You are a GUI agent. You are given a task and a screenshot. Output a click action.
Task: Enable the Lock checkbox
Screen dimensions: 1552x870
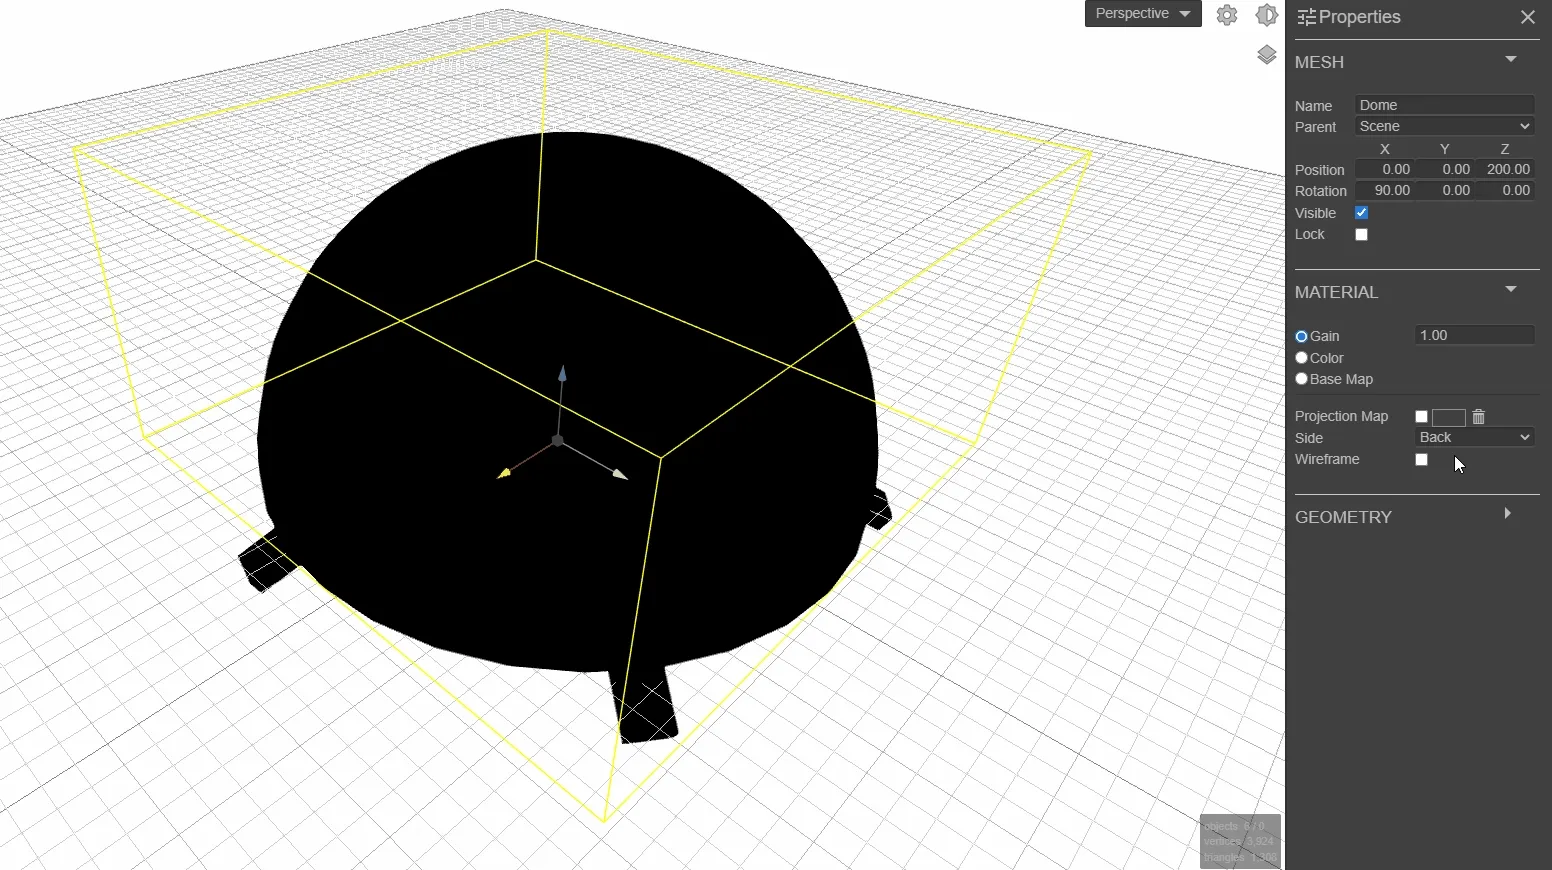(x=1361, y=235)
